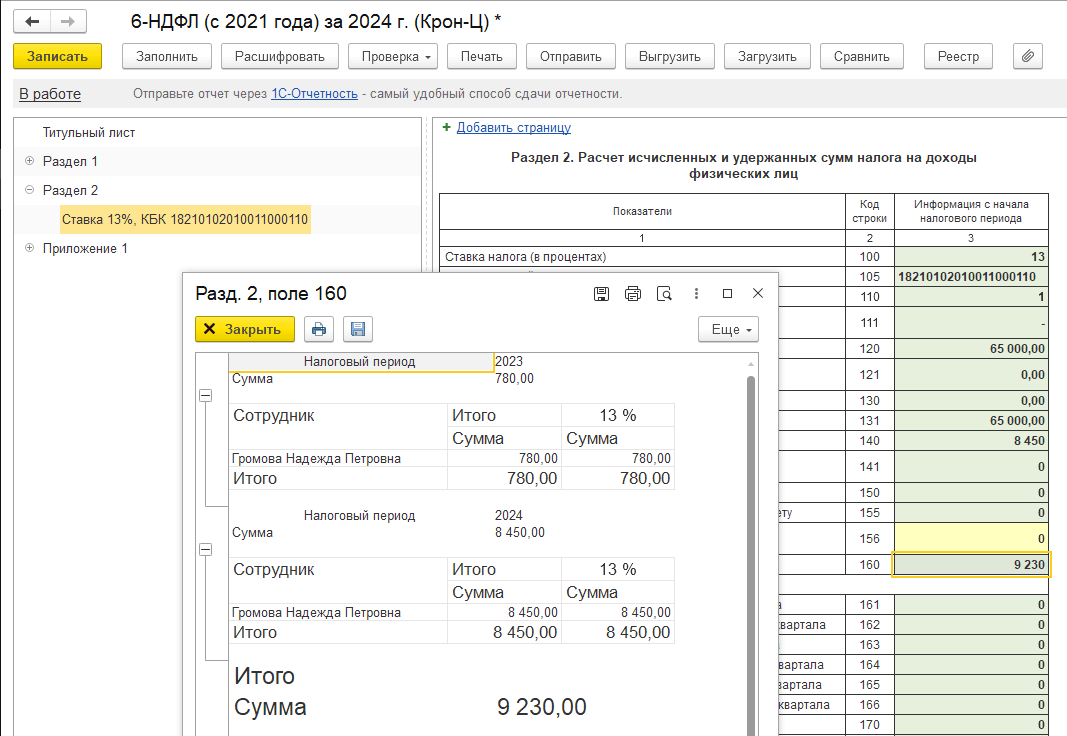This screenshot has height=736, width=1067.
Task: Click the paperclip attachments icon
Action: click(1027, 56)
